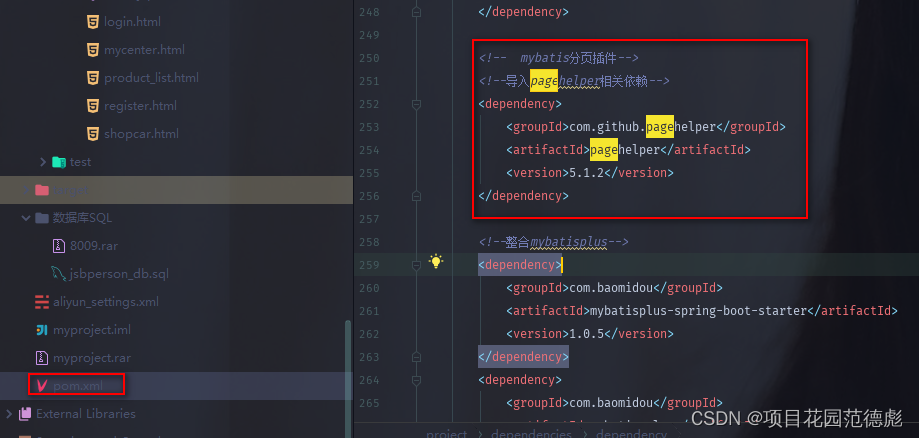
Task: Fold the dependency block at line 259
Action: point(416,265)
